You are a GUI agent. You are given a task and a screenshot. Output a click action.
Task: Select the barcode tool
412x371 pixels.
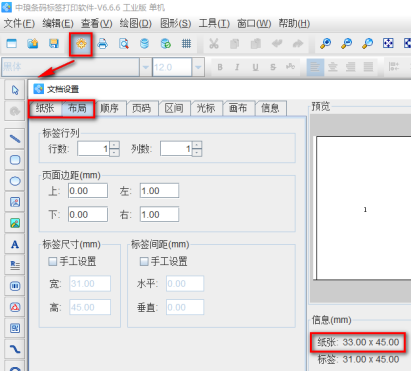15,286
